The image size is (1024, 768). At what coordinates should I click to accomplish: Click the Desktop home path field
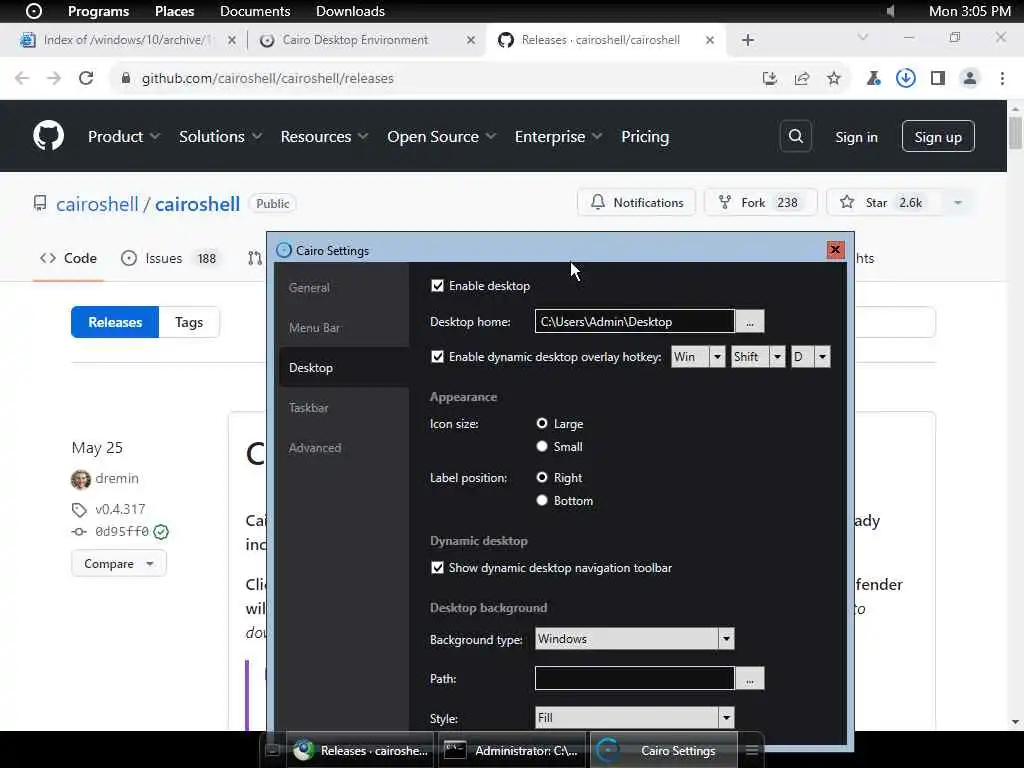point(634,321)
